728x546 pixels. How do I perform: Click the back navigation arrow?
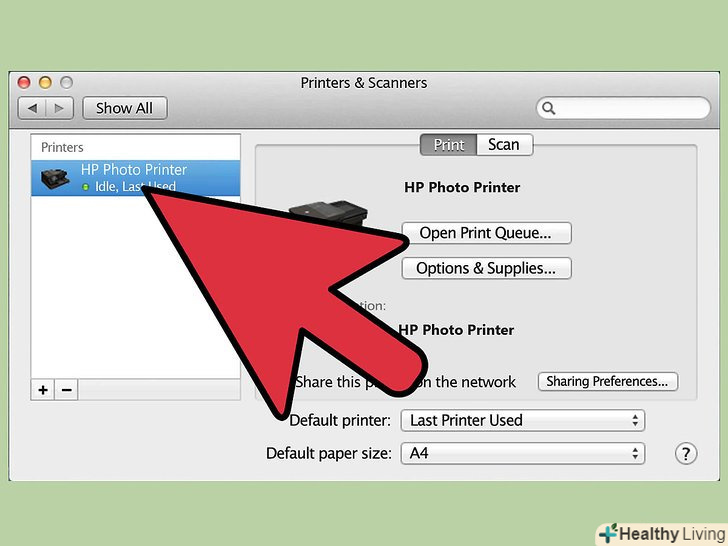click(x=32, y=108)
